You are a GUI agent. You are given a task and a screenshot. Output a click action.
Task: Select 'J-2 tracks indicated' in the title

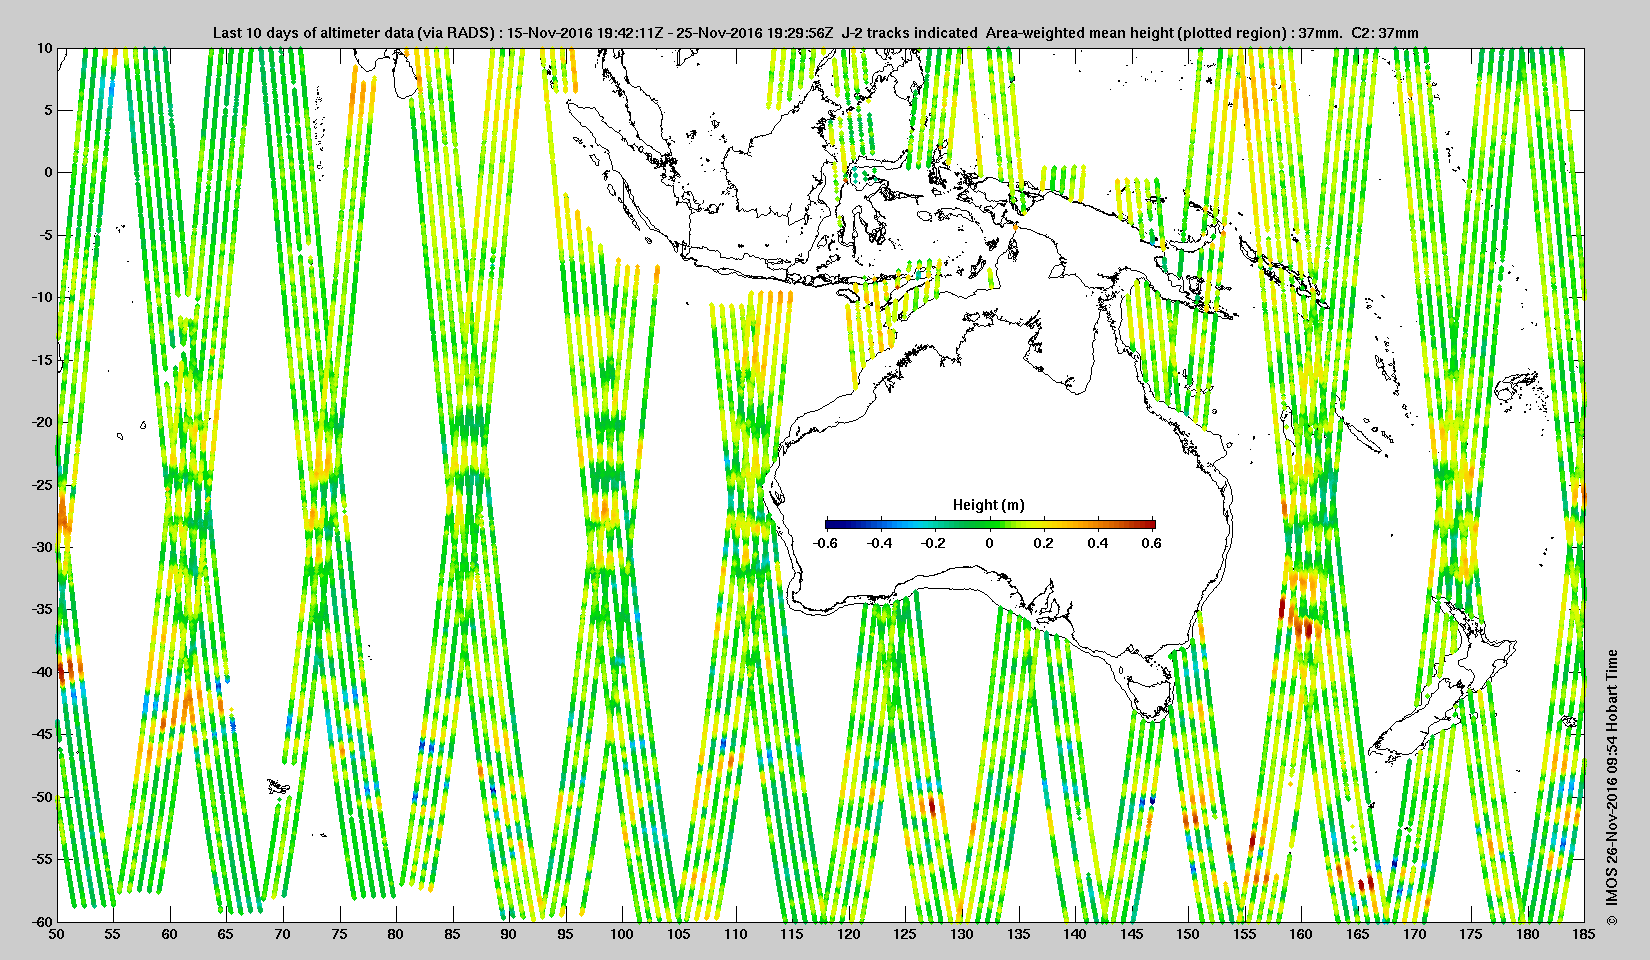[x=910, y=33]
